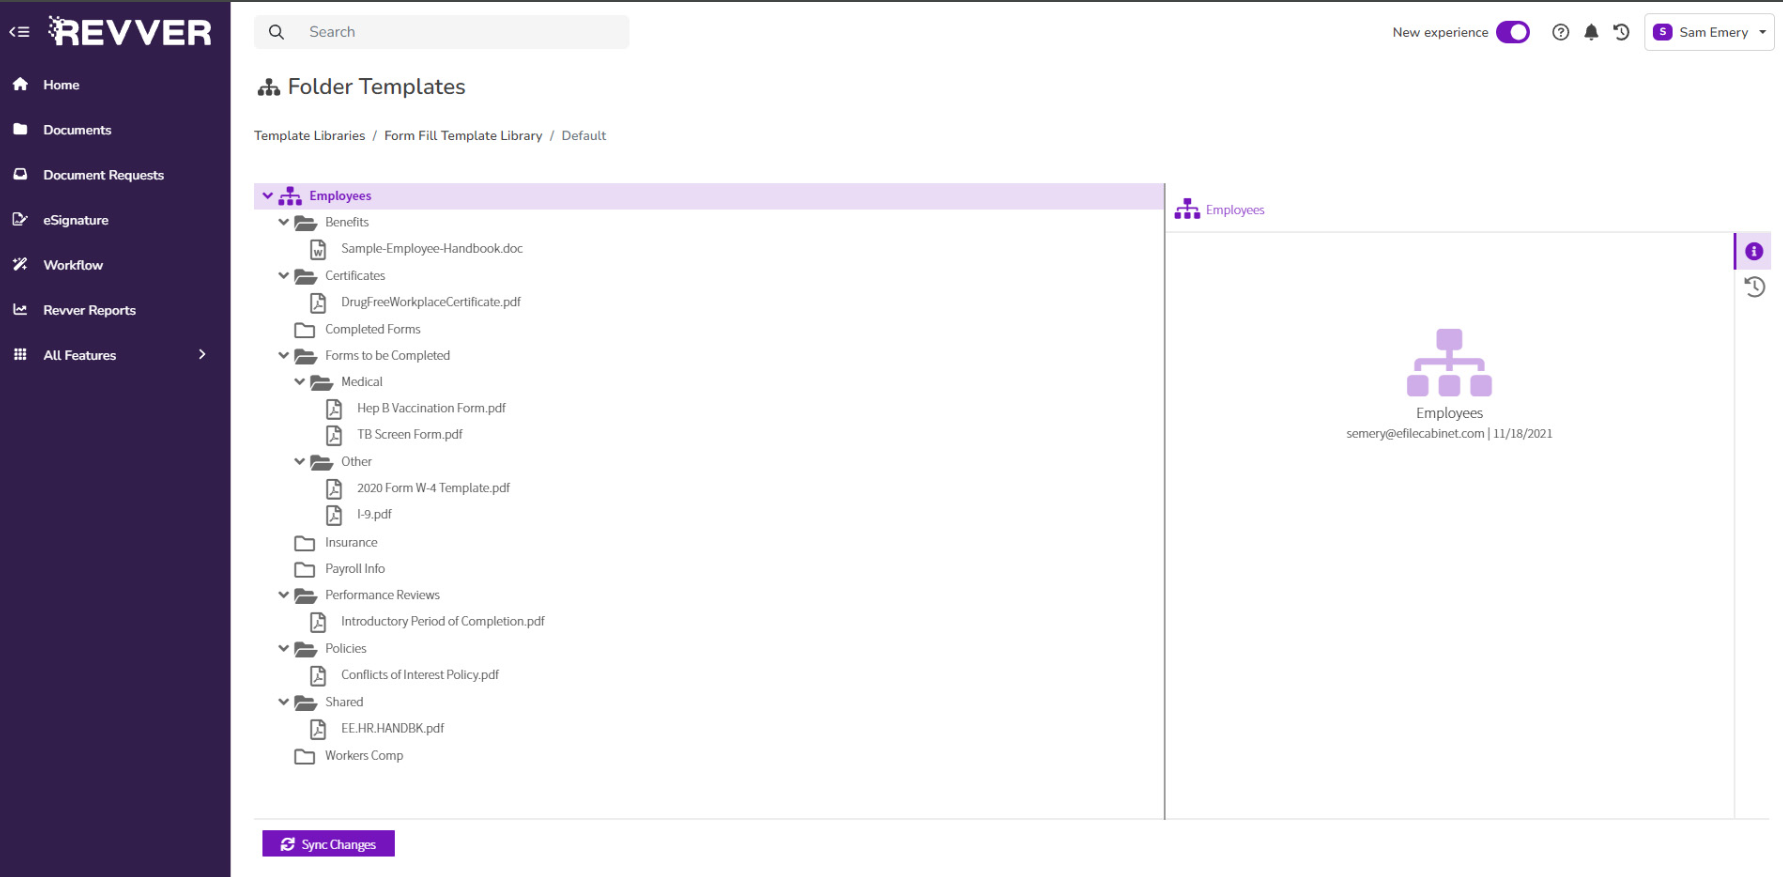Click the Home house icon
Image resolution: width=1783 pixels, height=877 pixels.
click(20, 85)
